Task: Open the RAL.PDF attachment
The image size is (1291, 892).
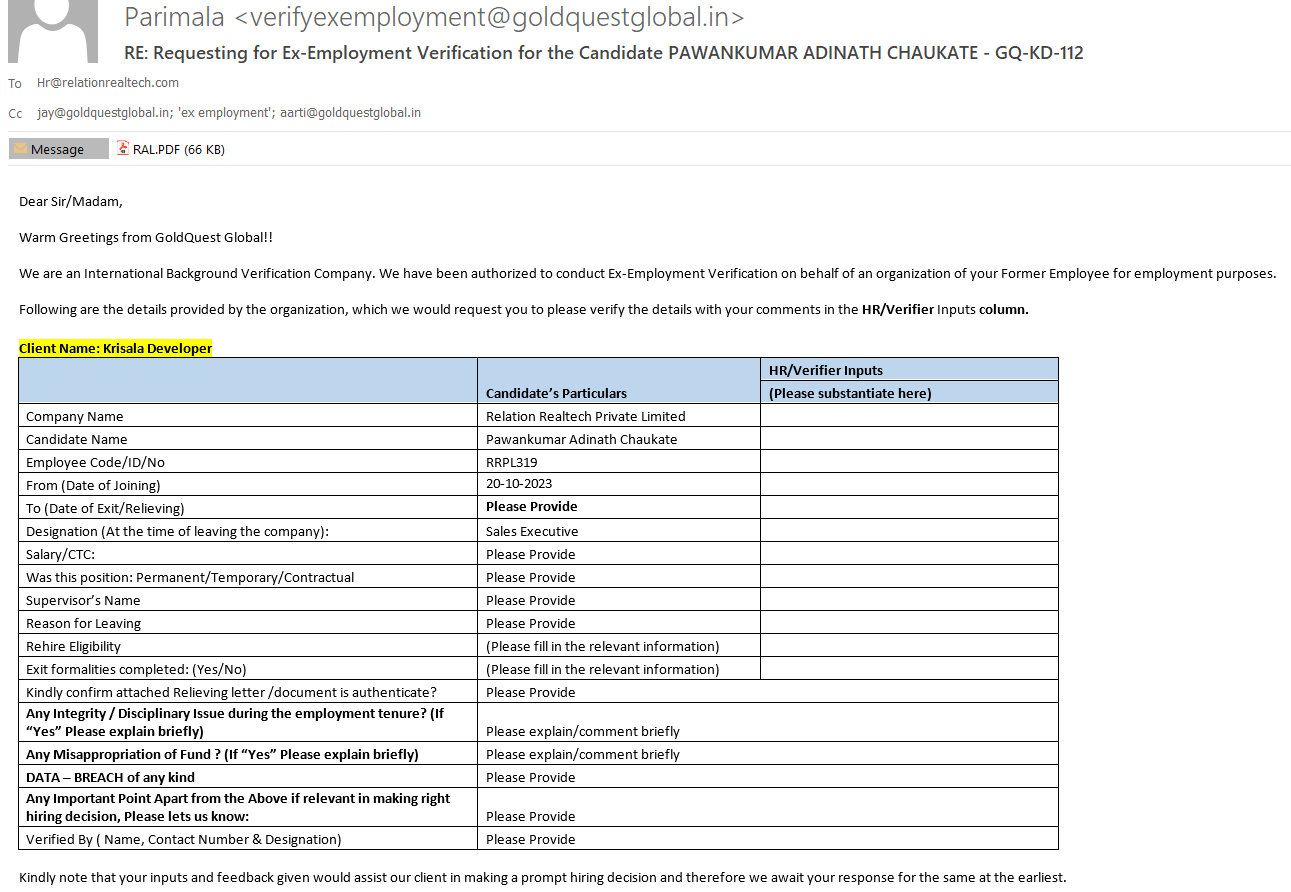Action: tap(171, 149)
